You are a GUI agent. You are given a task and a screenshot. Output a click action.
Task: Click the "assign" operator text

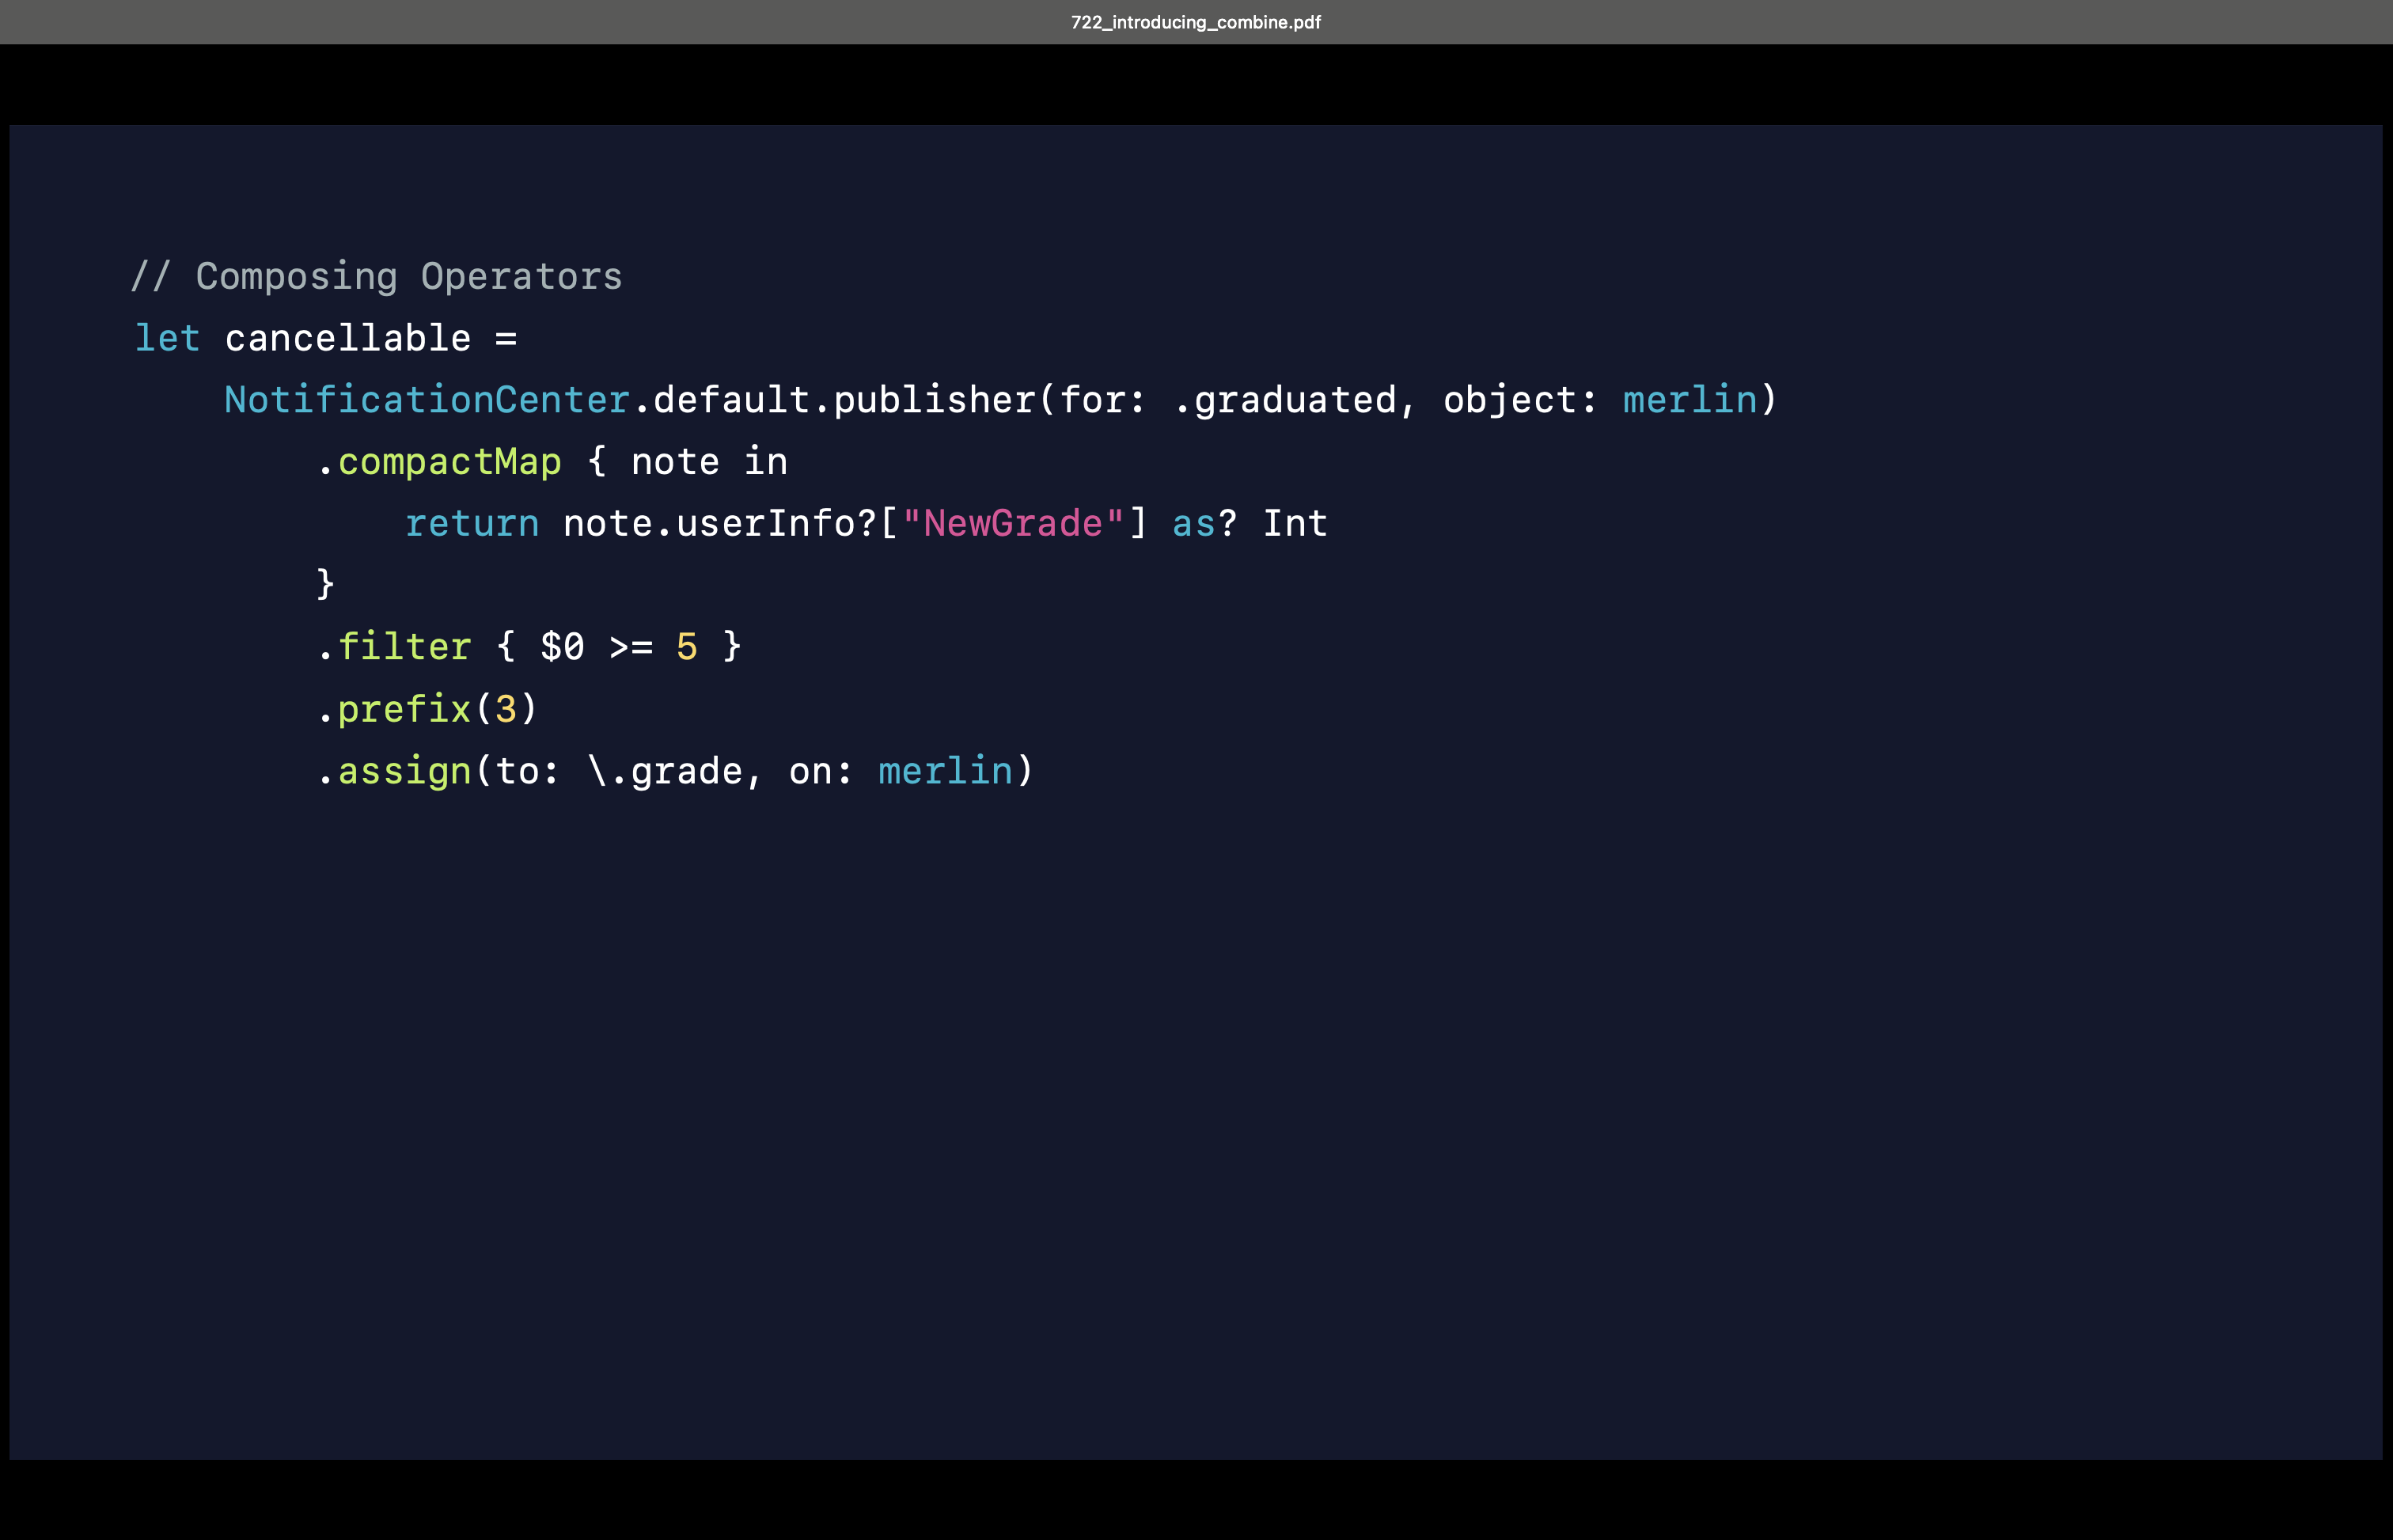(404, 771)
